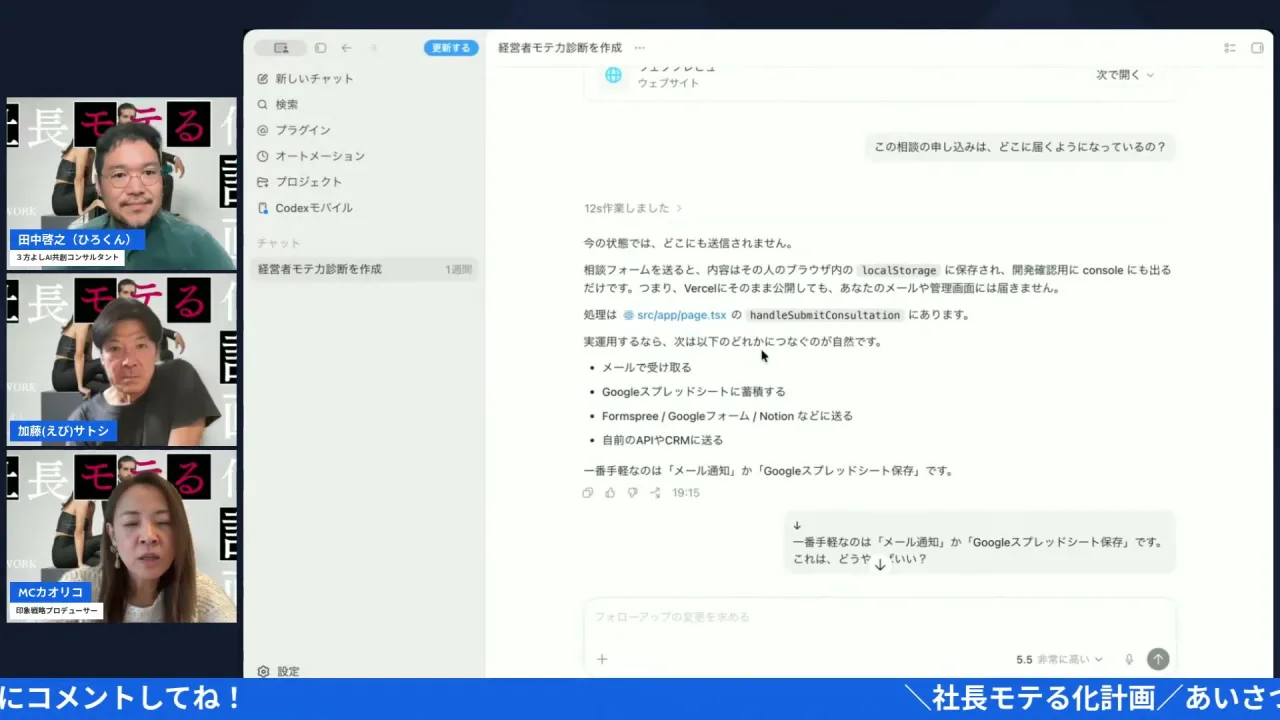This screenshot has width=1280, height=720.
Task: Click the magnifier icon beside 検索
Action: (263, 104)
